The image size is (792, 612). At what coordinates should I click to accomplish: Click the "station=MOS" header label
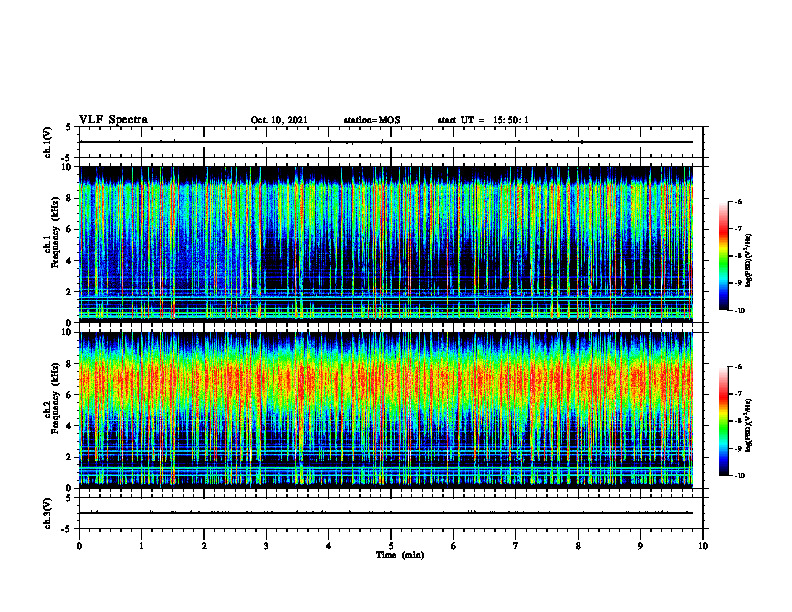coord(372,120)
